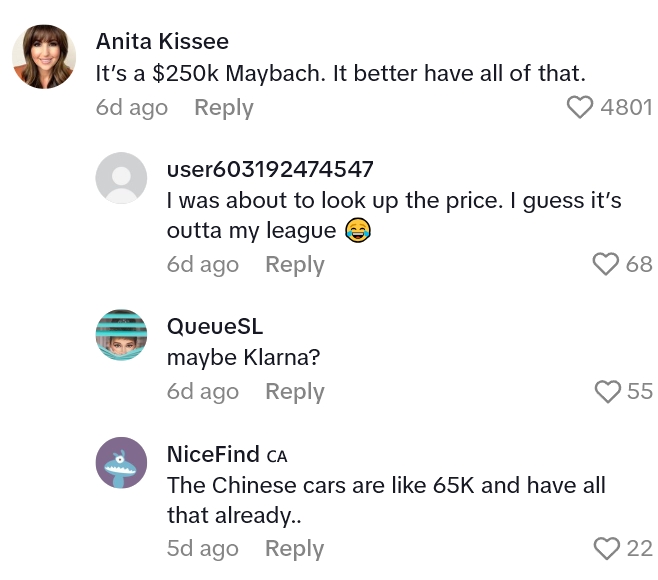The image size is (658, 580).
Task: Open Anita Kissee's profile picture
Action: pyautogui.click(x=44, y=57)
